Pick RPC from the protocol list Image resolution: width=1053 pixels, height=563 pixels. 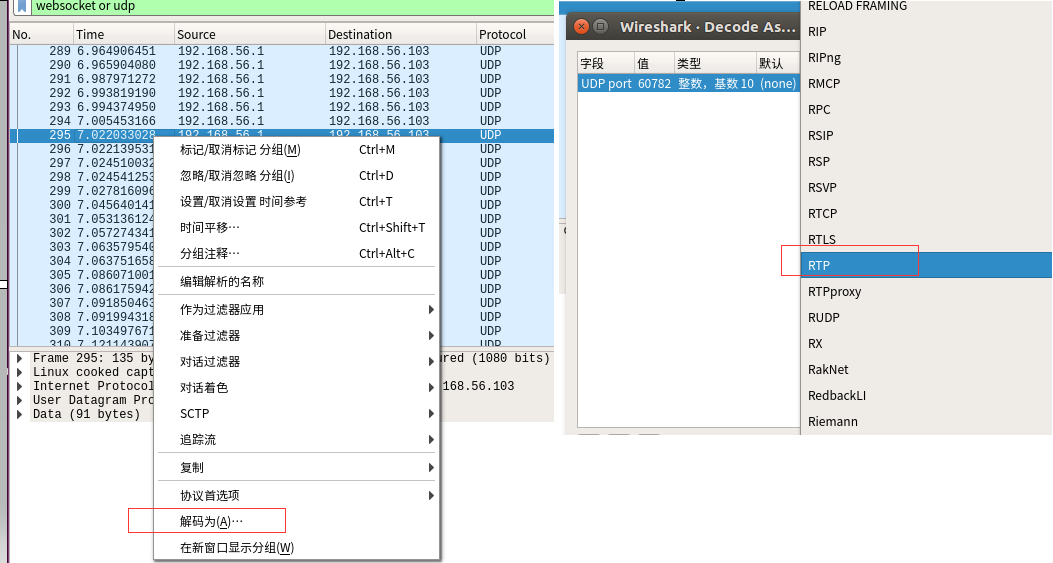tap(926, 110)
